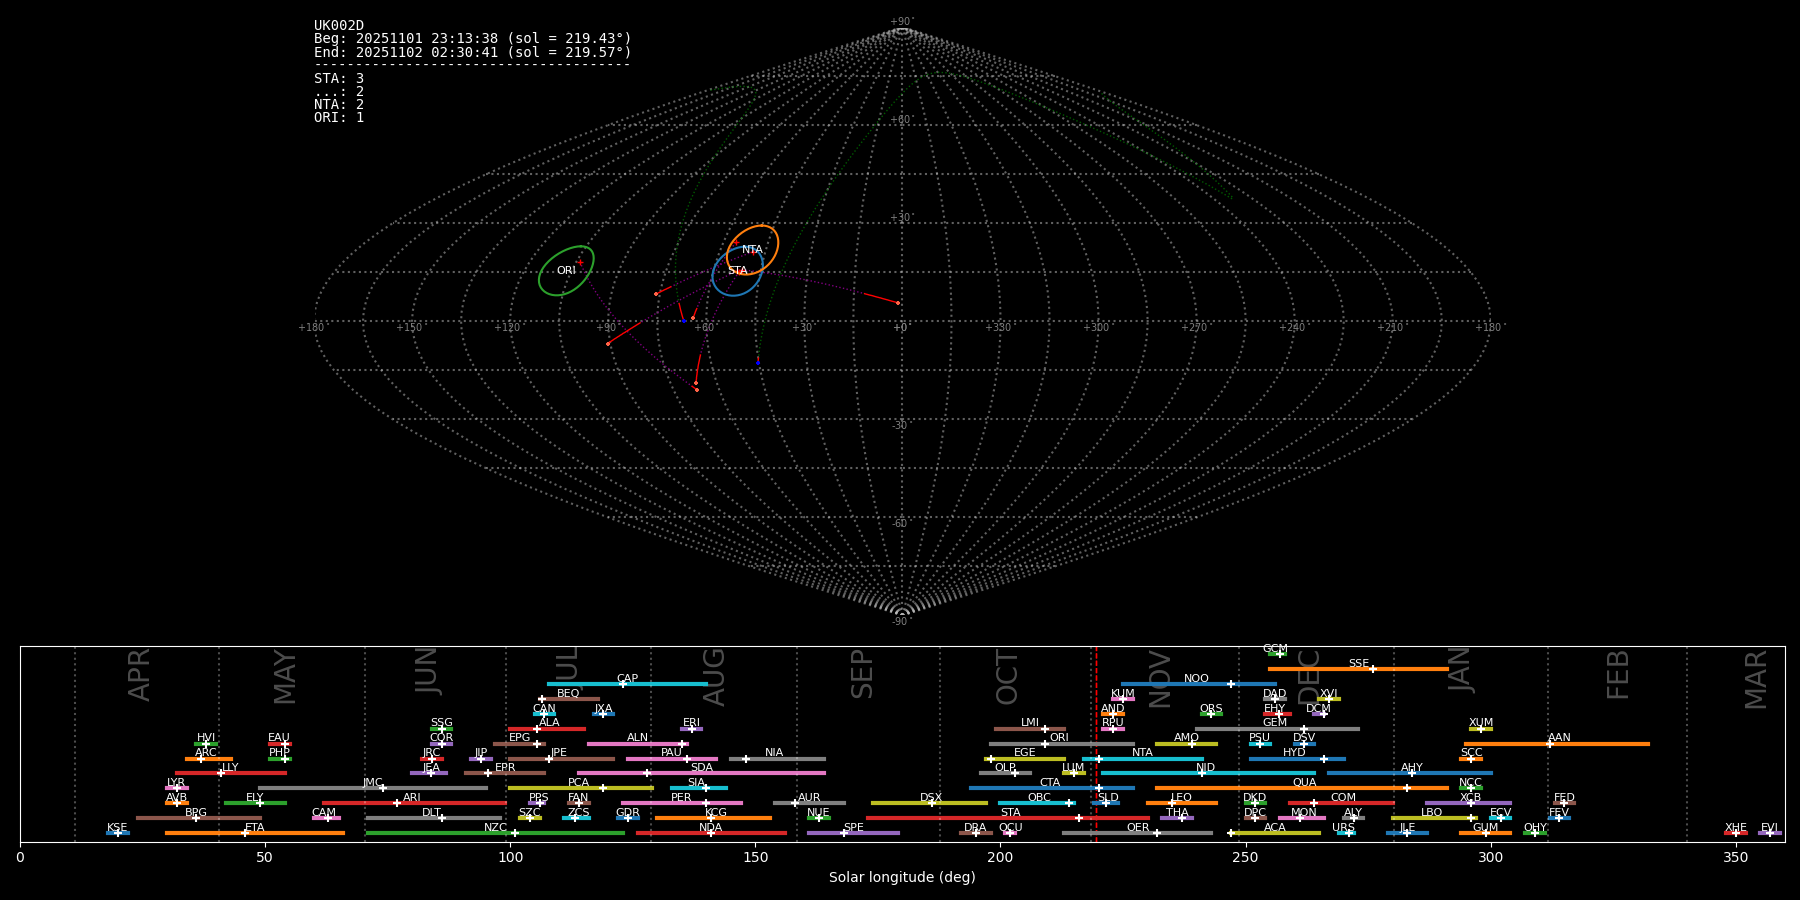Click the OER shower label in timeline
This screenshot has width=1800, height=900.
(1138, 828)
